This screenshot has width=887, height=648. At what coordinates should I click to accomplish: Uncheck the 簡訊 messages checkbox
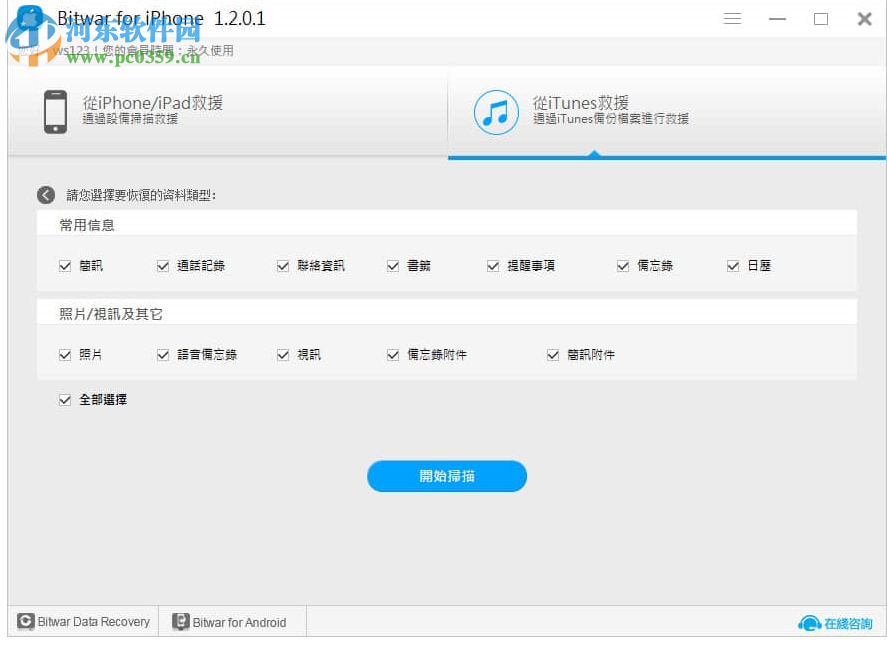[x=64, y=265]
